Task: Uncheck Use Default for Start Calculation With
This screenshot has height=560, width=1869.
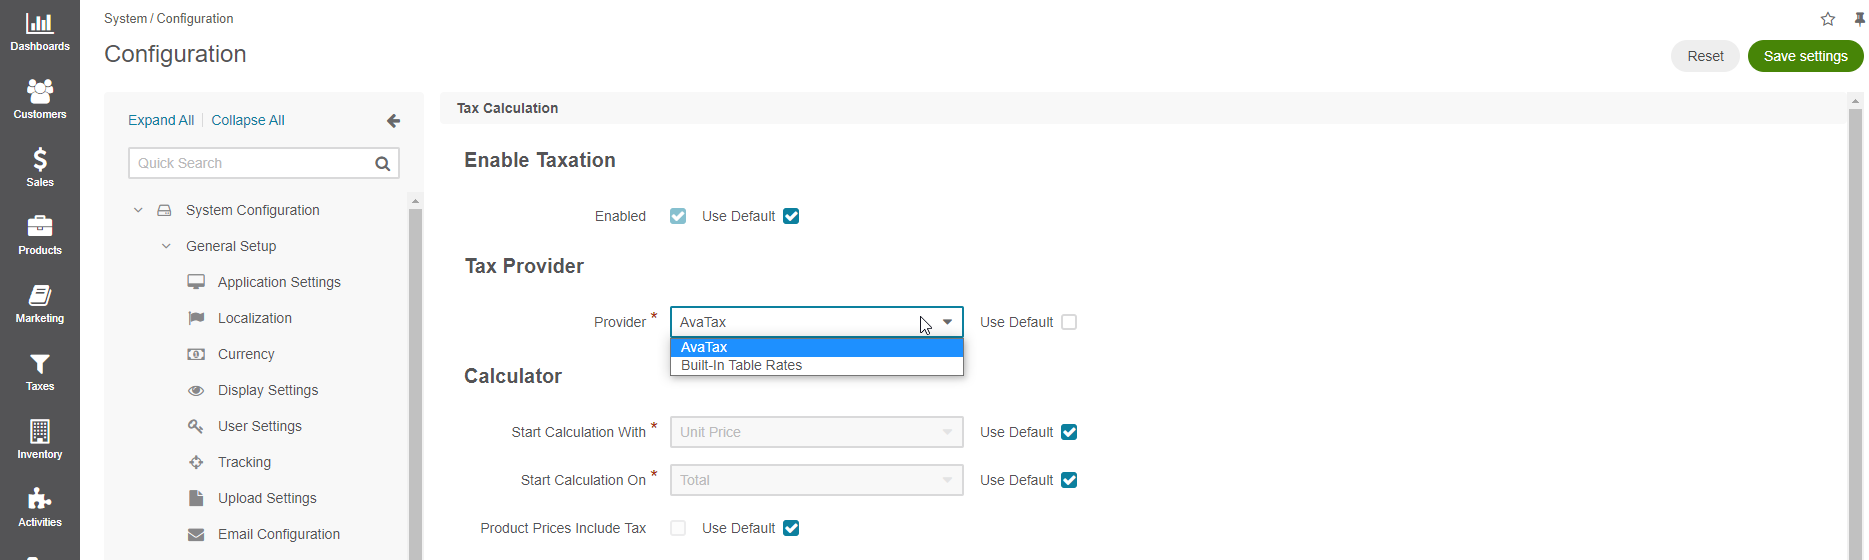Action: (x=1069, y=432)
